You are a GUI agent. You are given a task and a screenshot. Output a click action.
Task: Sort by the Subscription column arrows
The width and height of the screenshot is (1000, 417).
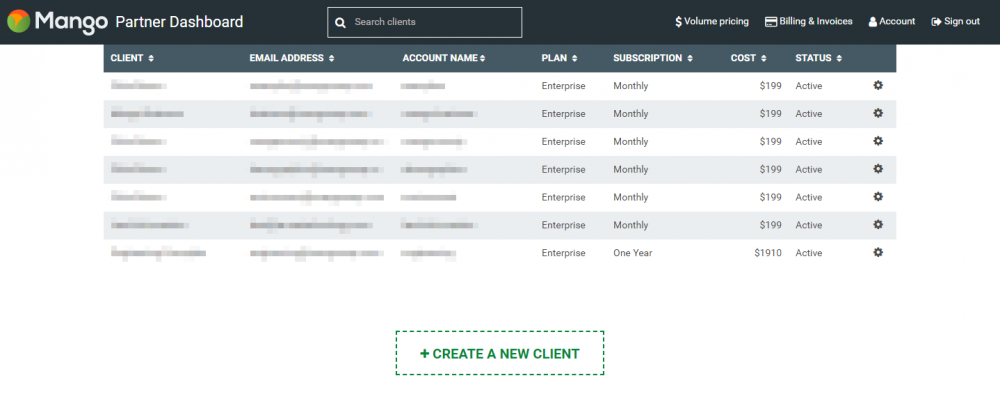pos(690,59)
